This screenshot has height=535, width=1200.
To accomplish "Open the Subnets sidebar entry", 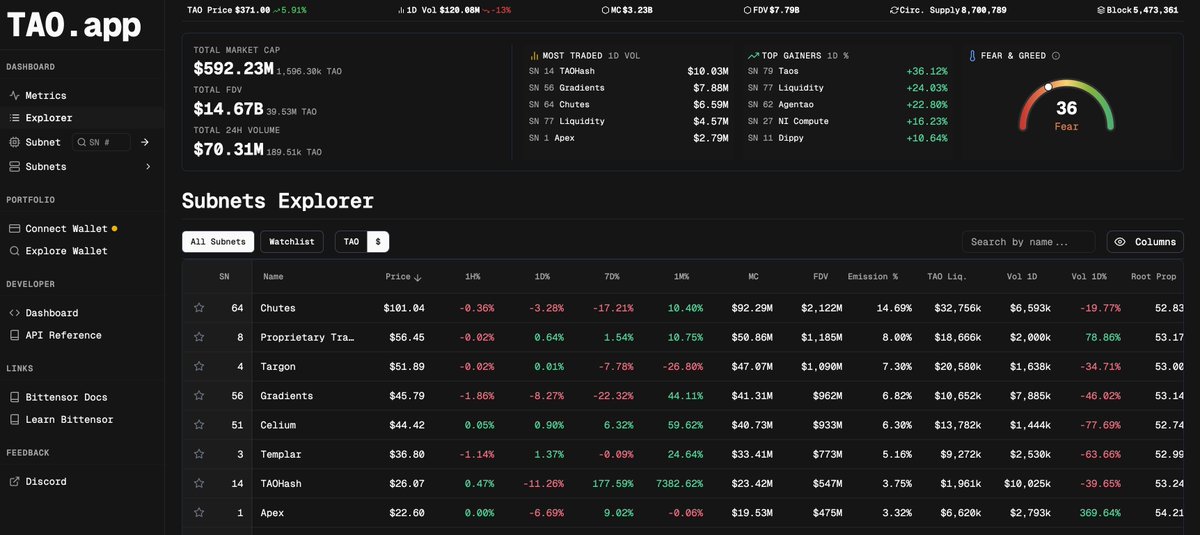I will click(x=46, y=166).
